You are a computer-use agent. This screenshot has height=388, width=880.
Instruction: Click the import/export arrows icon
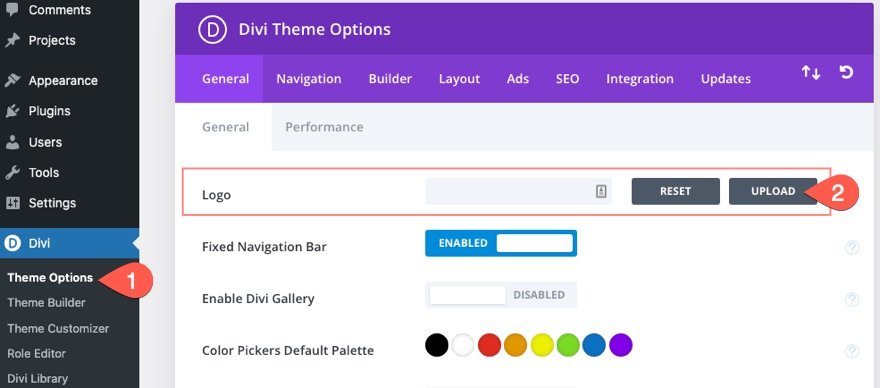[810, 72]
